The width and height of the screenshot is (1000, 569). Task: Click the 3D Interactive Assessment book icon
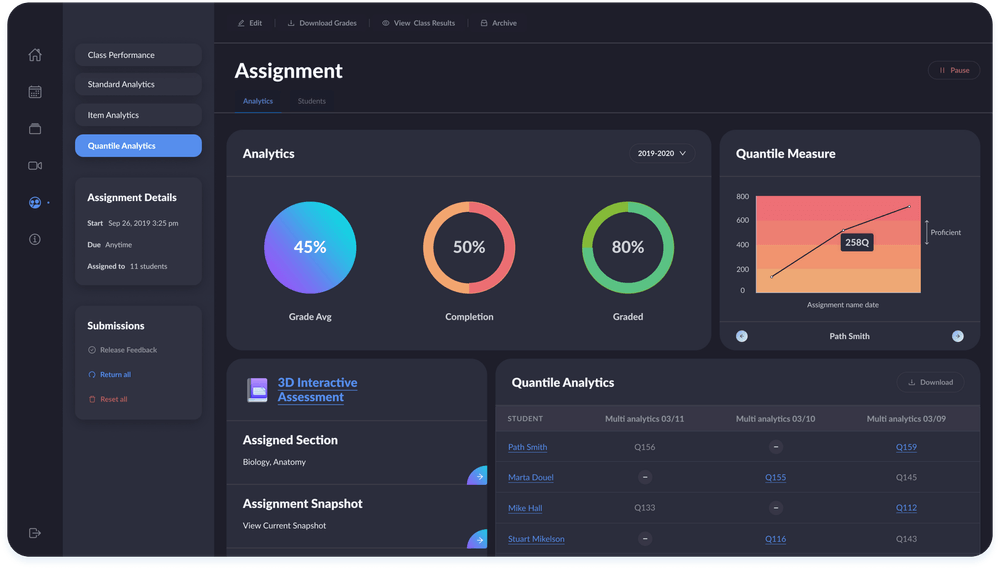(258, 390)
